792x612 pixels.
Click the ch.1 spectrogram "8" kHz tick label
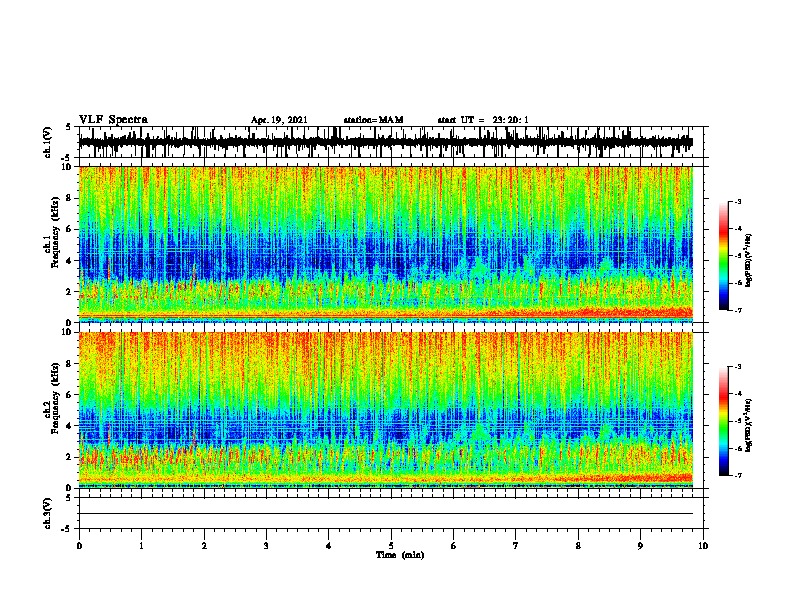70,198
